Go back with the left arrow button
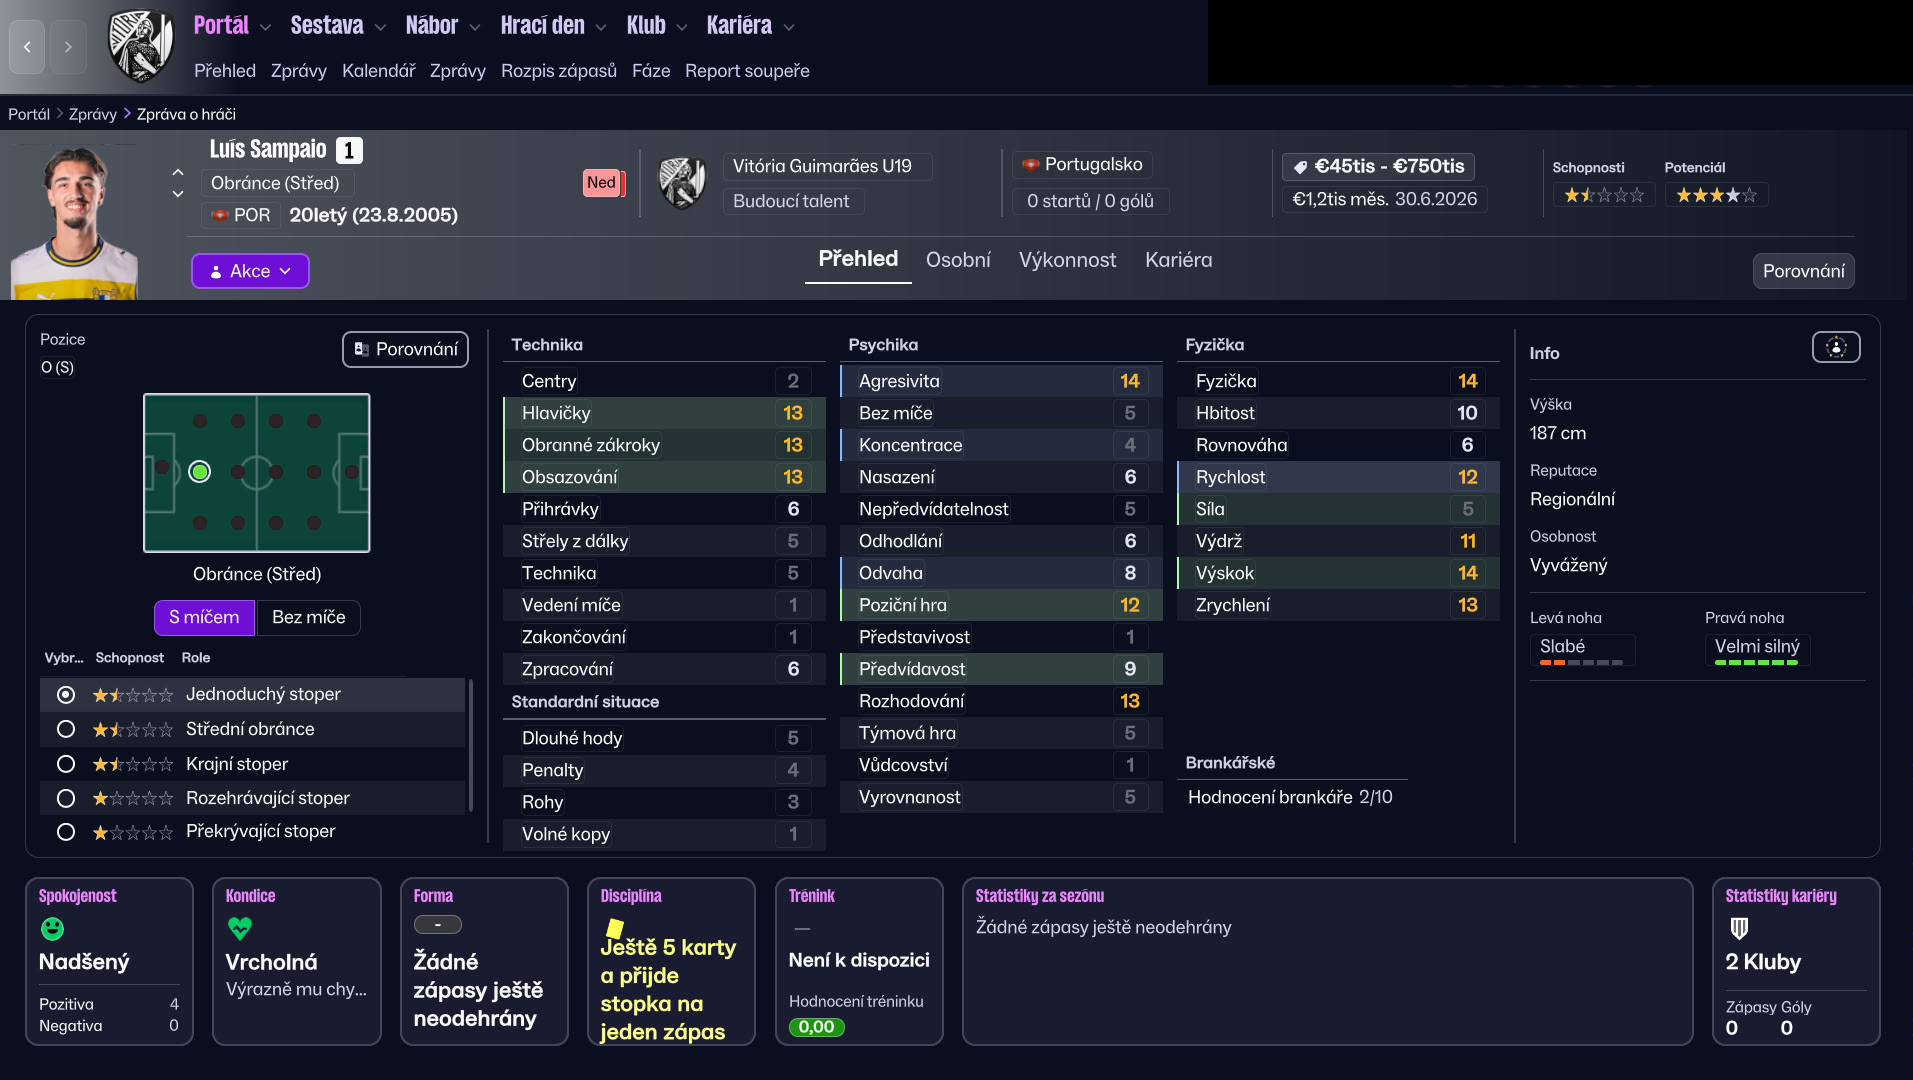The height and width of the screenshot is (1080, 1913). tap(27, 46)
